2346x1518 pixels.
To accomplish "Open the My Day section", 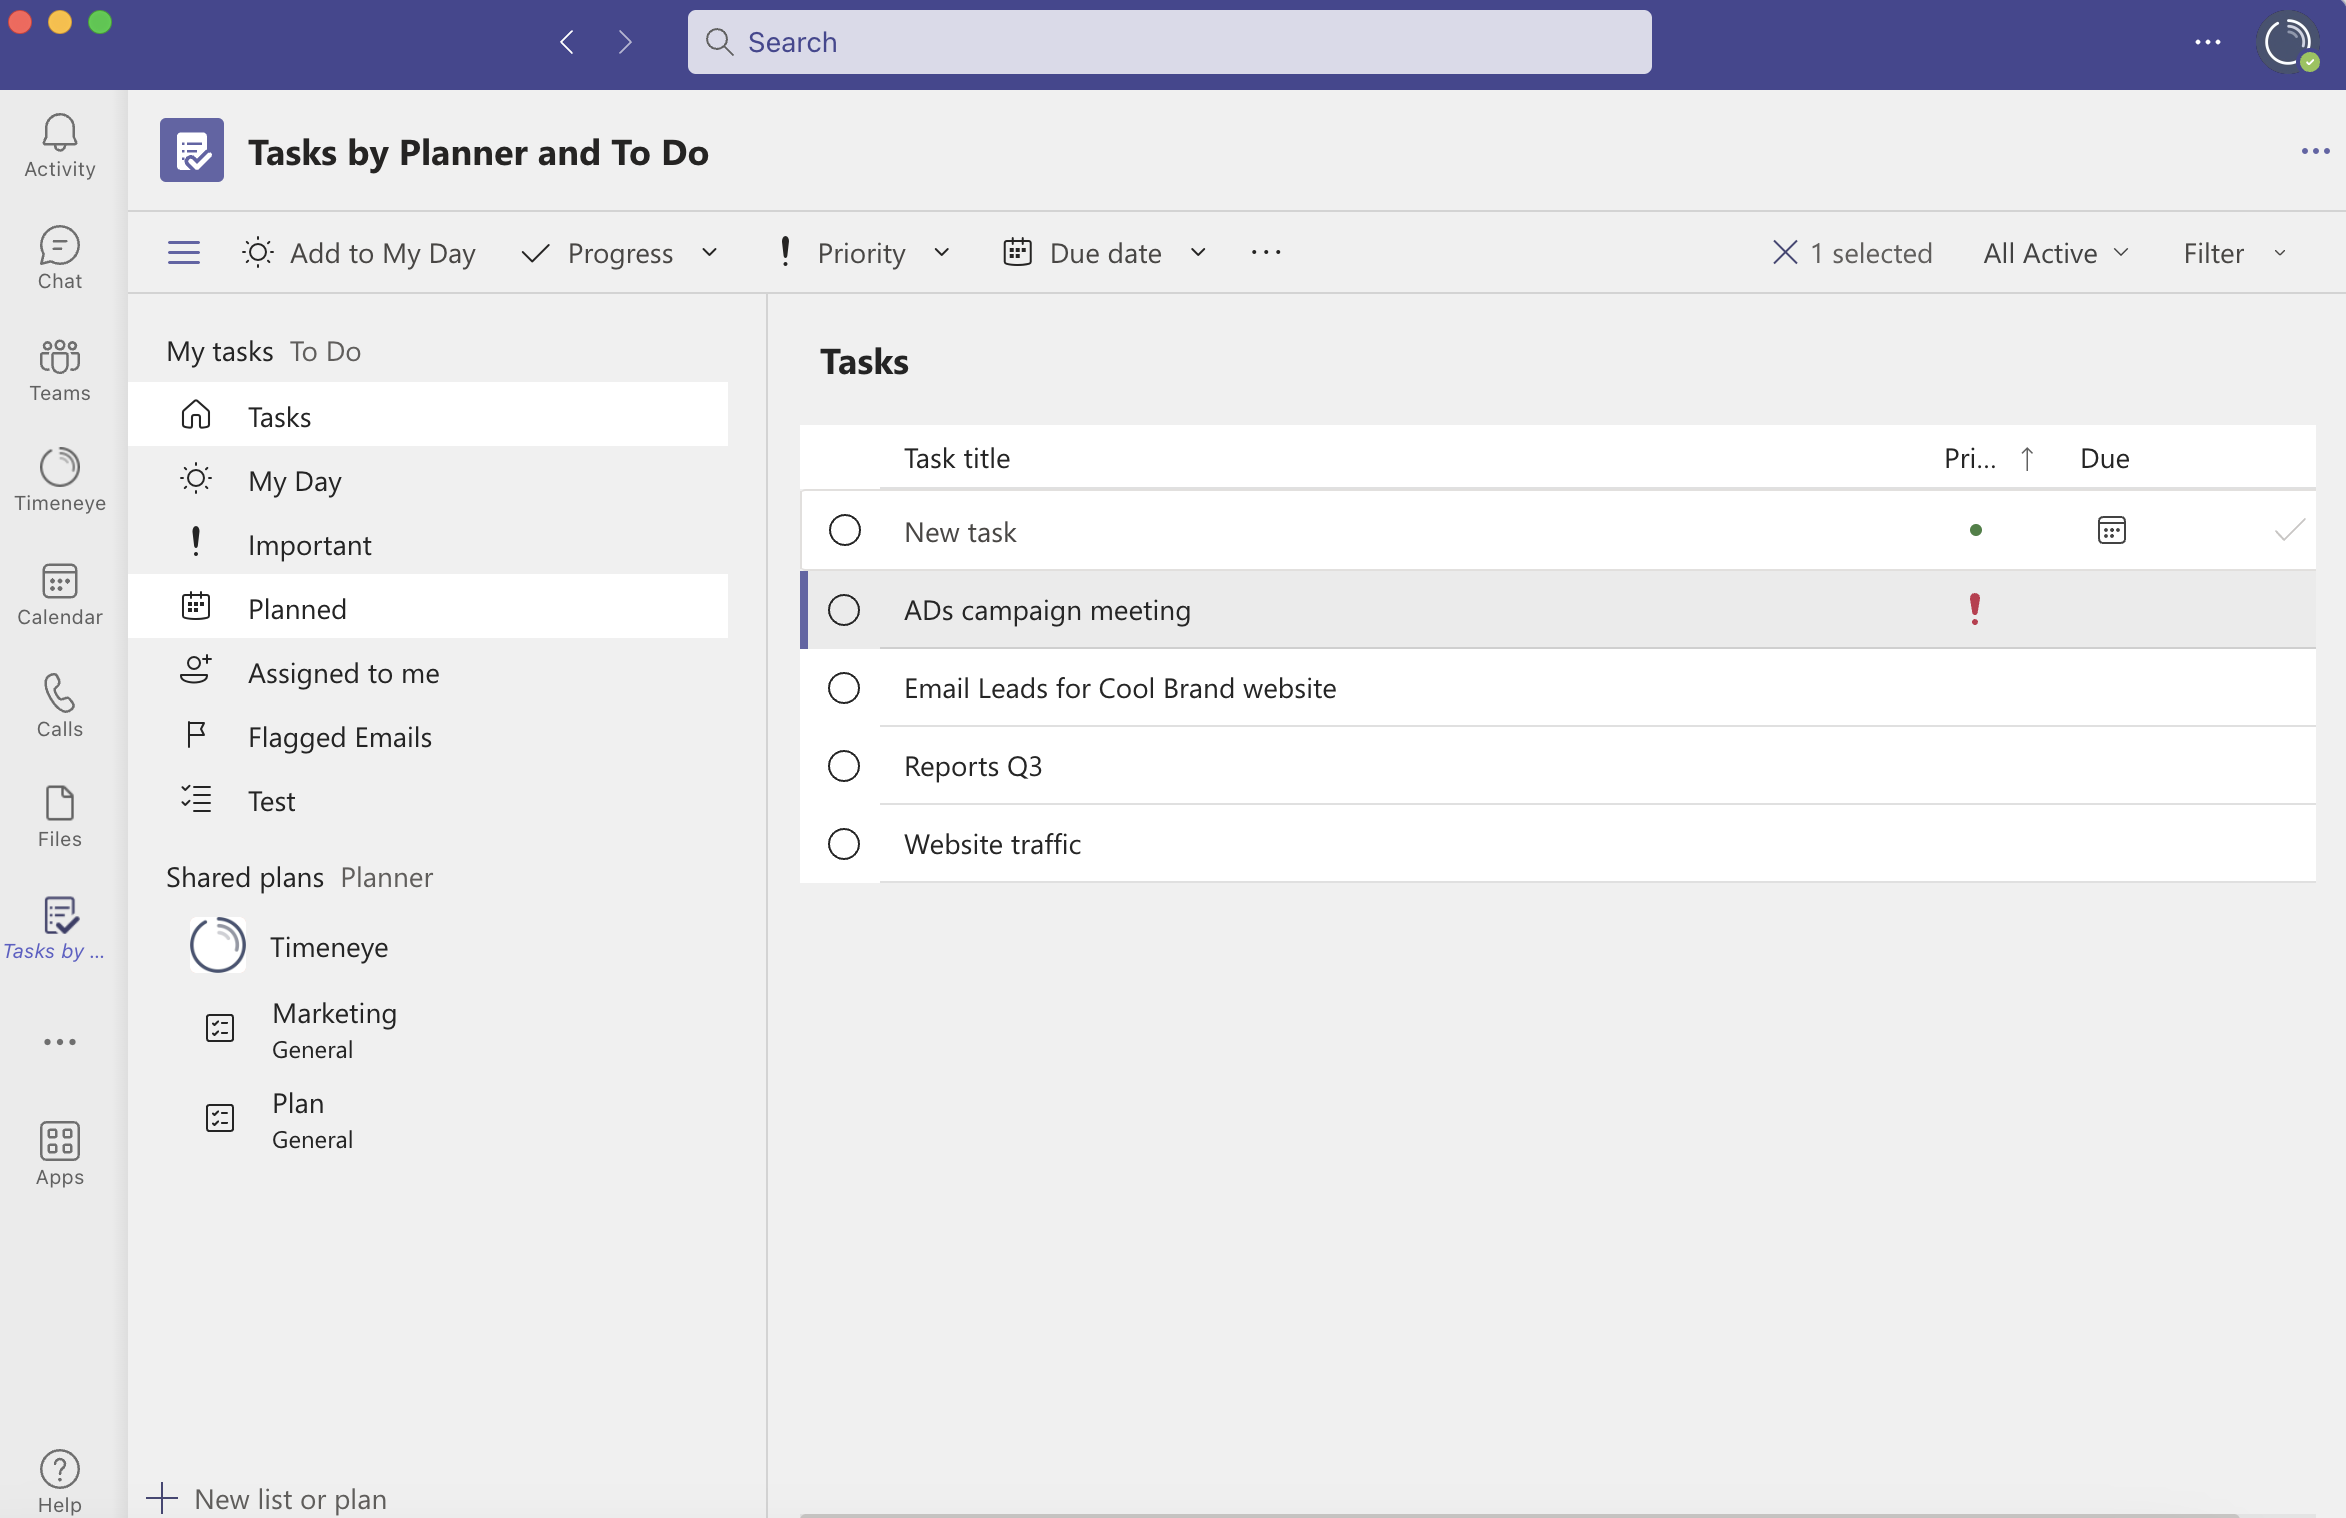I will (x=294, y=479).
